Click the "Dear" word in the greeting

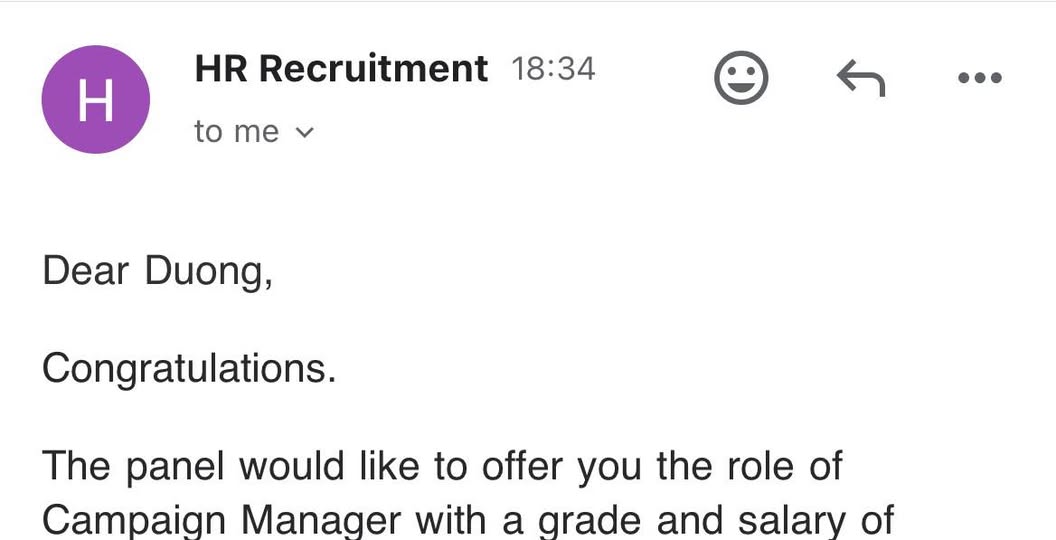[x=85, y=271]
